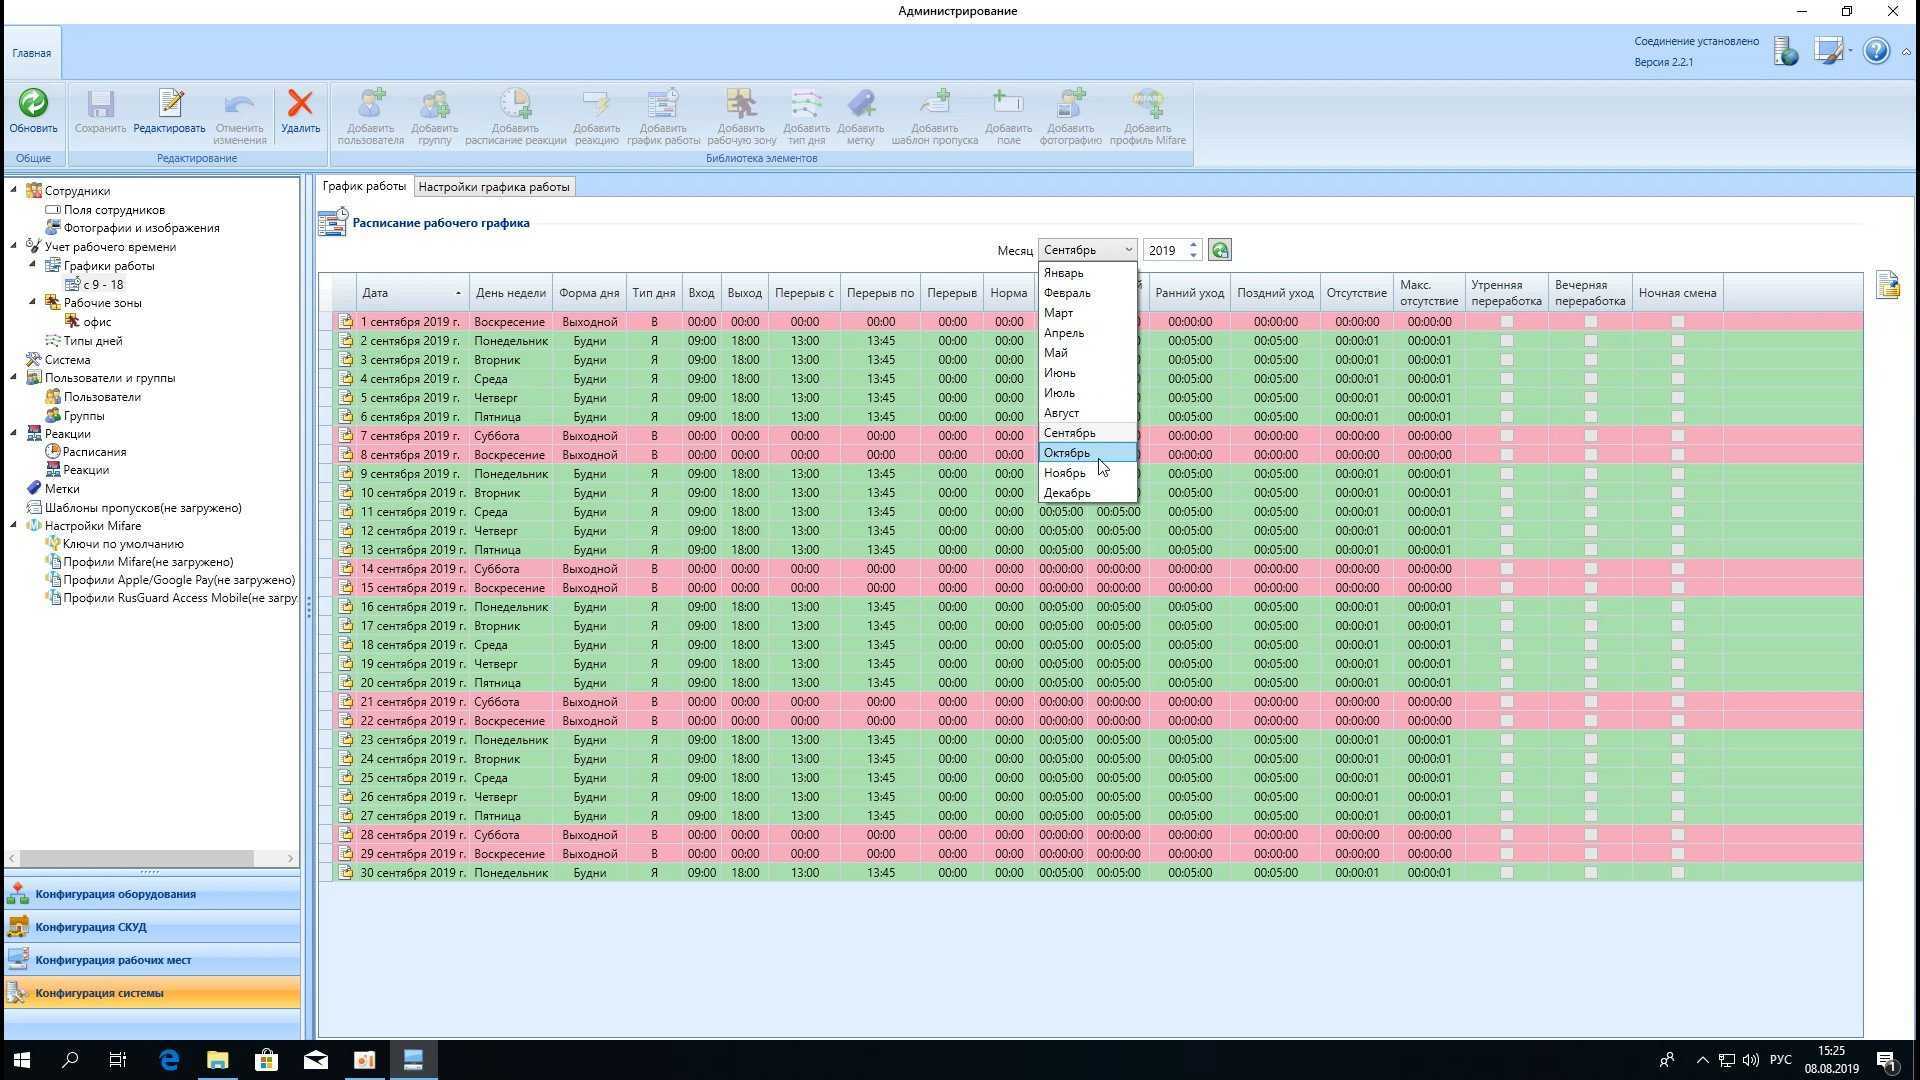Enable Утренняя переработка for 3 сентября
Viewport: 1920px width, 1080px height.
(1506, 360)
